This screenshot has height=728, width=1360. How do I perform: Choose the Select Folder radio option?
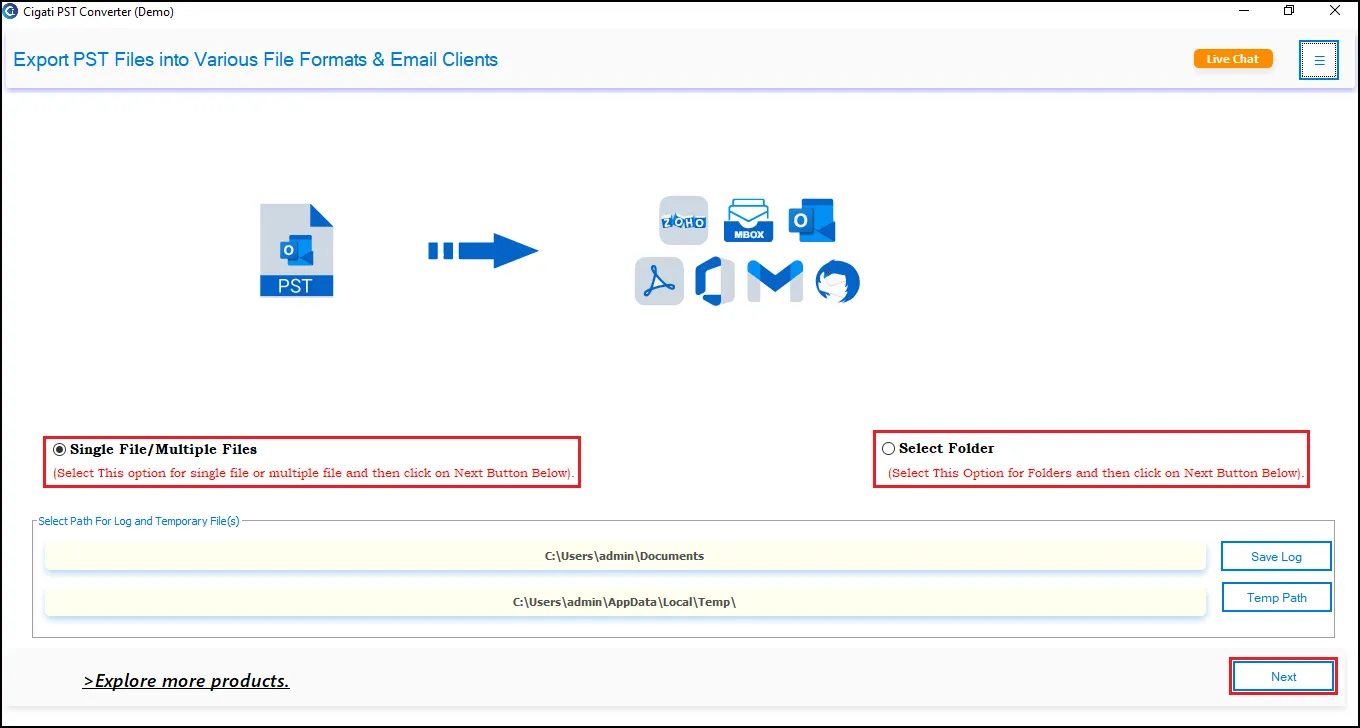click(x=888, y=449)
